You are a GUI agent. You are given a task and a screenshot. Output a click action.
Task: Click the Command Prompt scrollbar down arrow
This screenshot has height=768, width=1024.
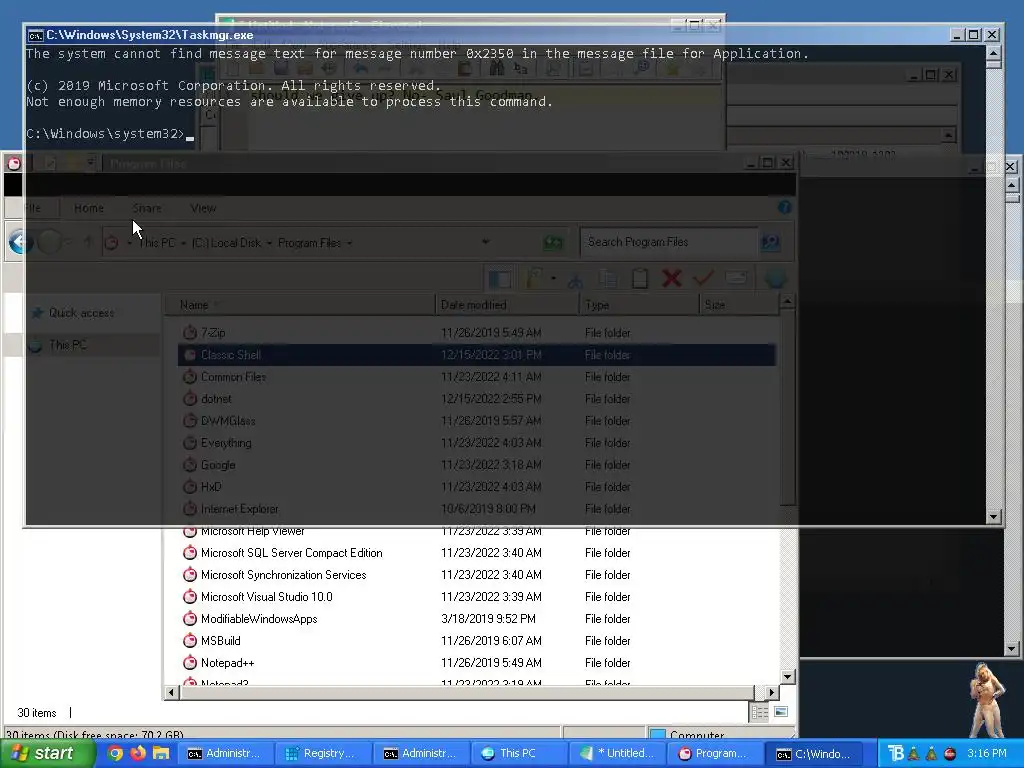click(993, 517)
